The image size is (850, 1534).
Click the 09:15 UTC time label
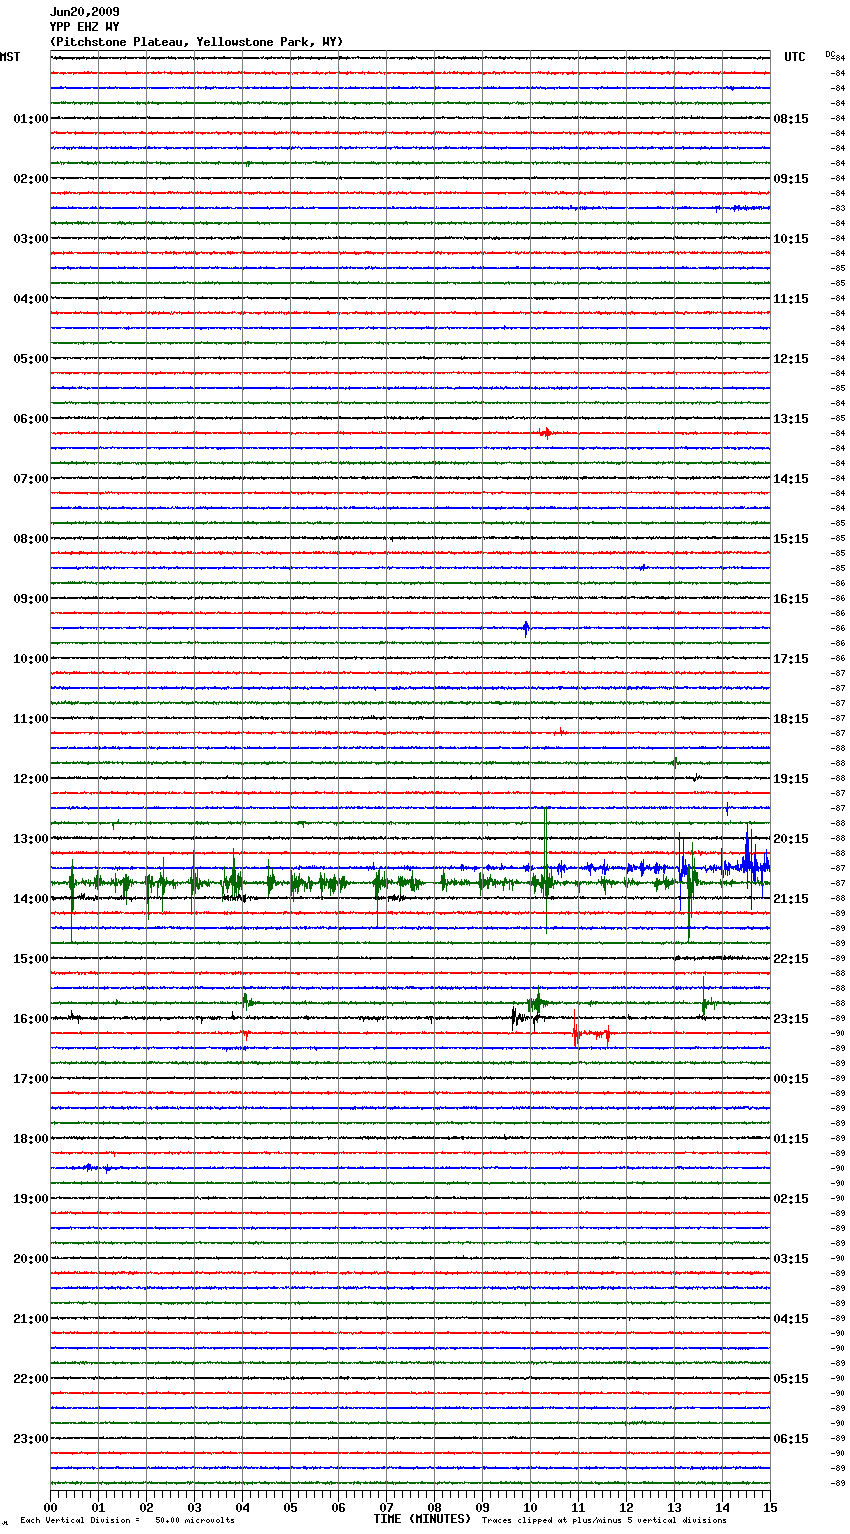pos(791,179)
